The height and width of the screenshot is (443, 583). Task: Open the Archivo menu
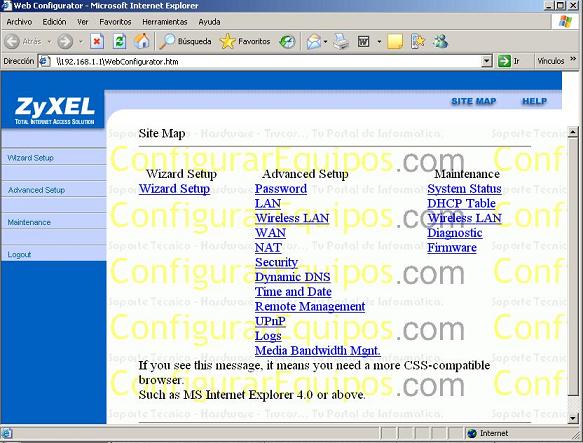point(19,22)
